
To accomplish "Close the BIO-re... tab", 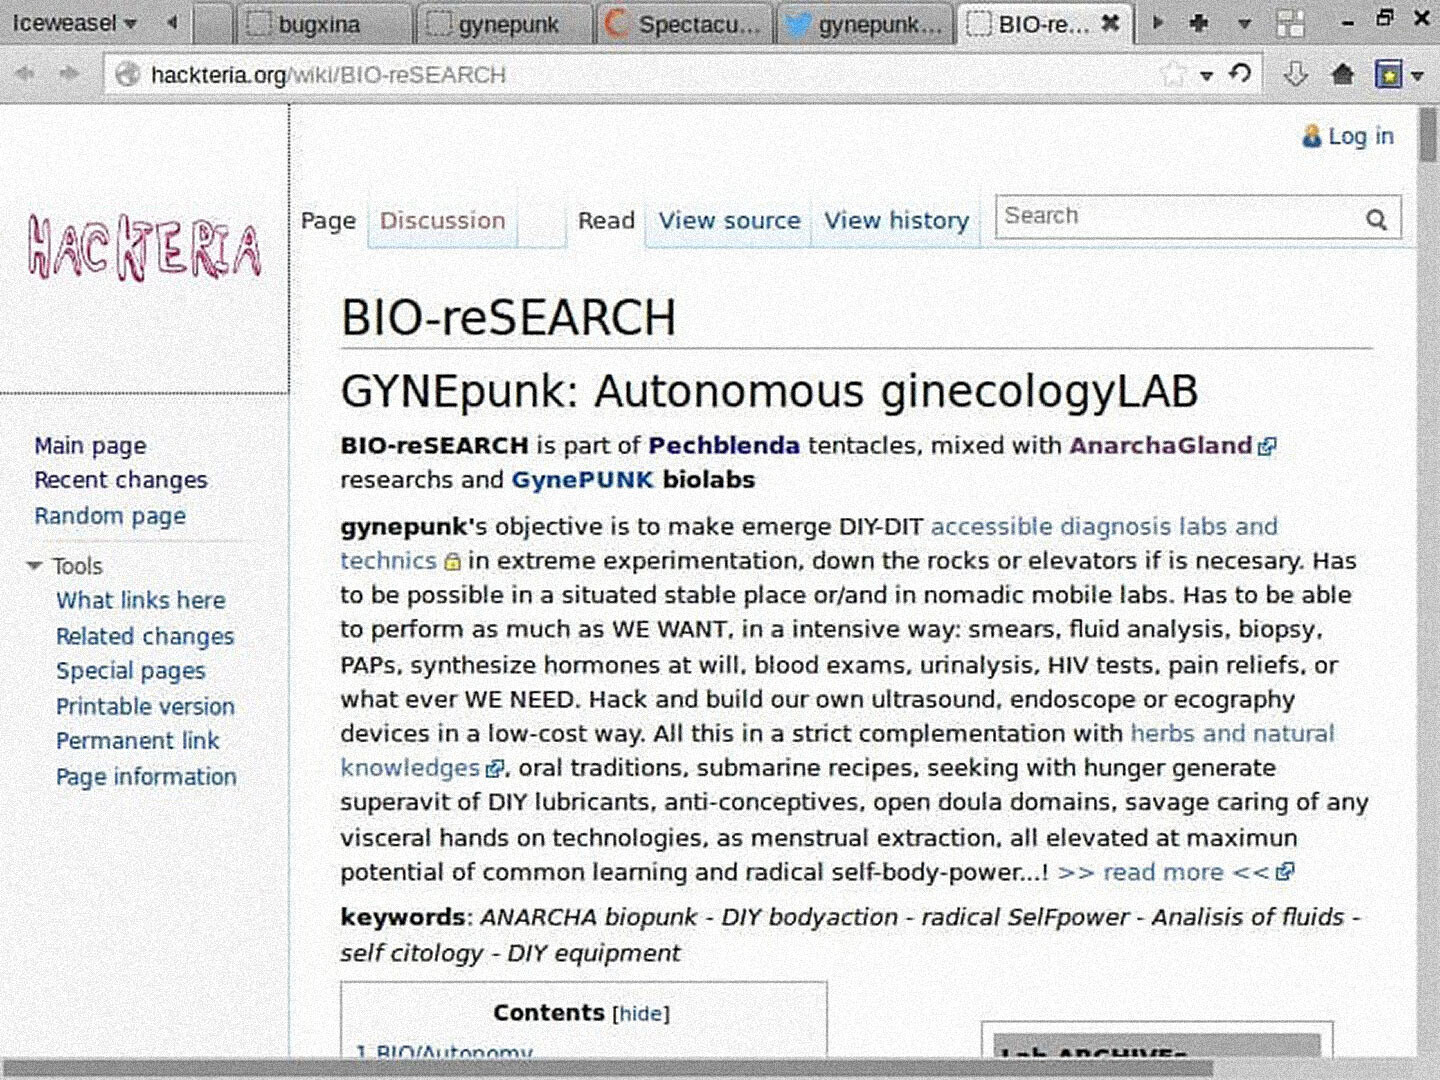I will tap(1110, 23).
